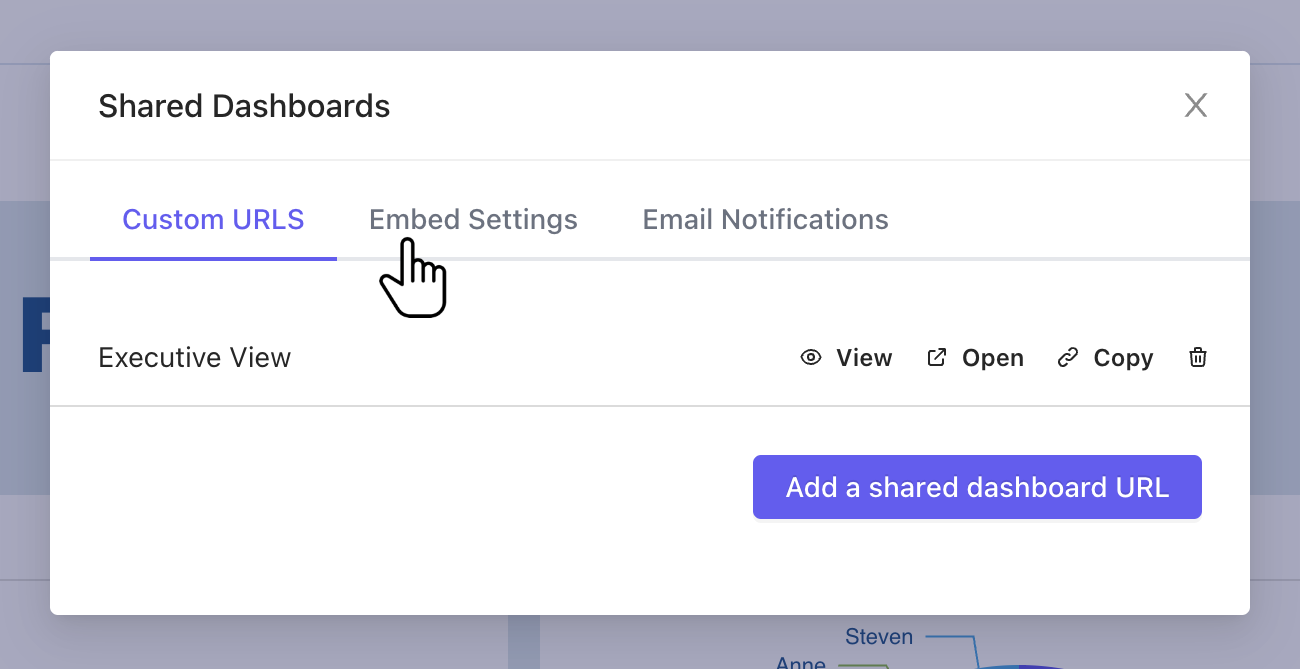Open the Email Notifications tab
This screenshot has height=669, width=1300.
click(x=765, y=220)
